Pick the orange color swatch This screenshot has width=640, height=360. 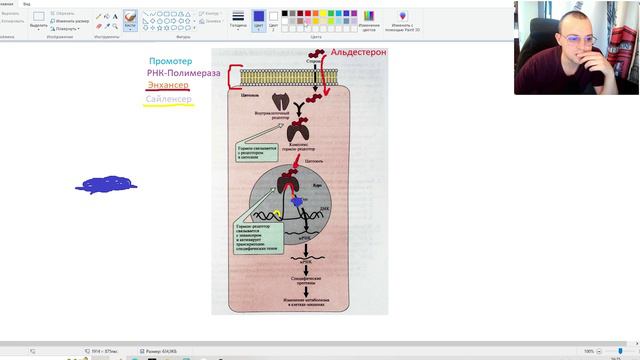(x=316, y=13)
